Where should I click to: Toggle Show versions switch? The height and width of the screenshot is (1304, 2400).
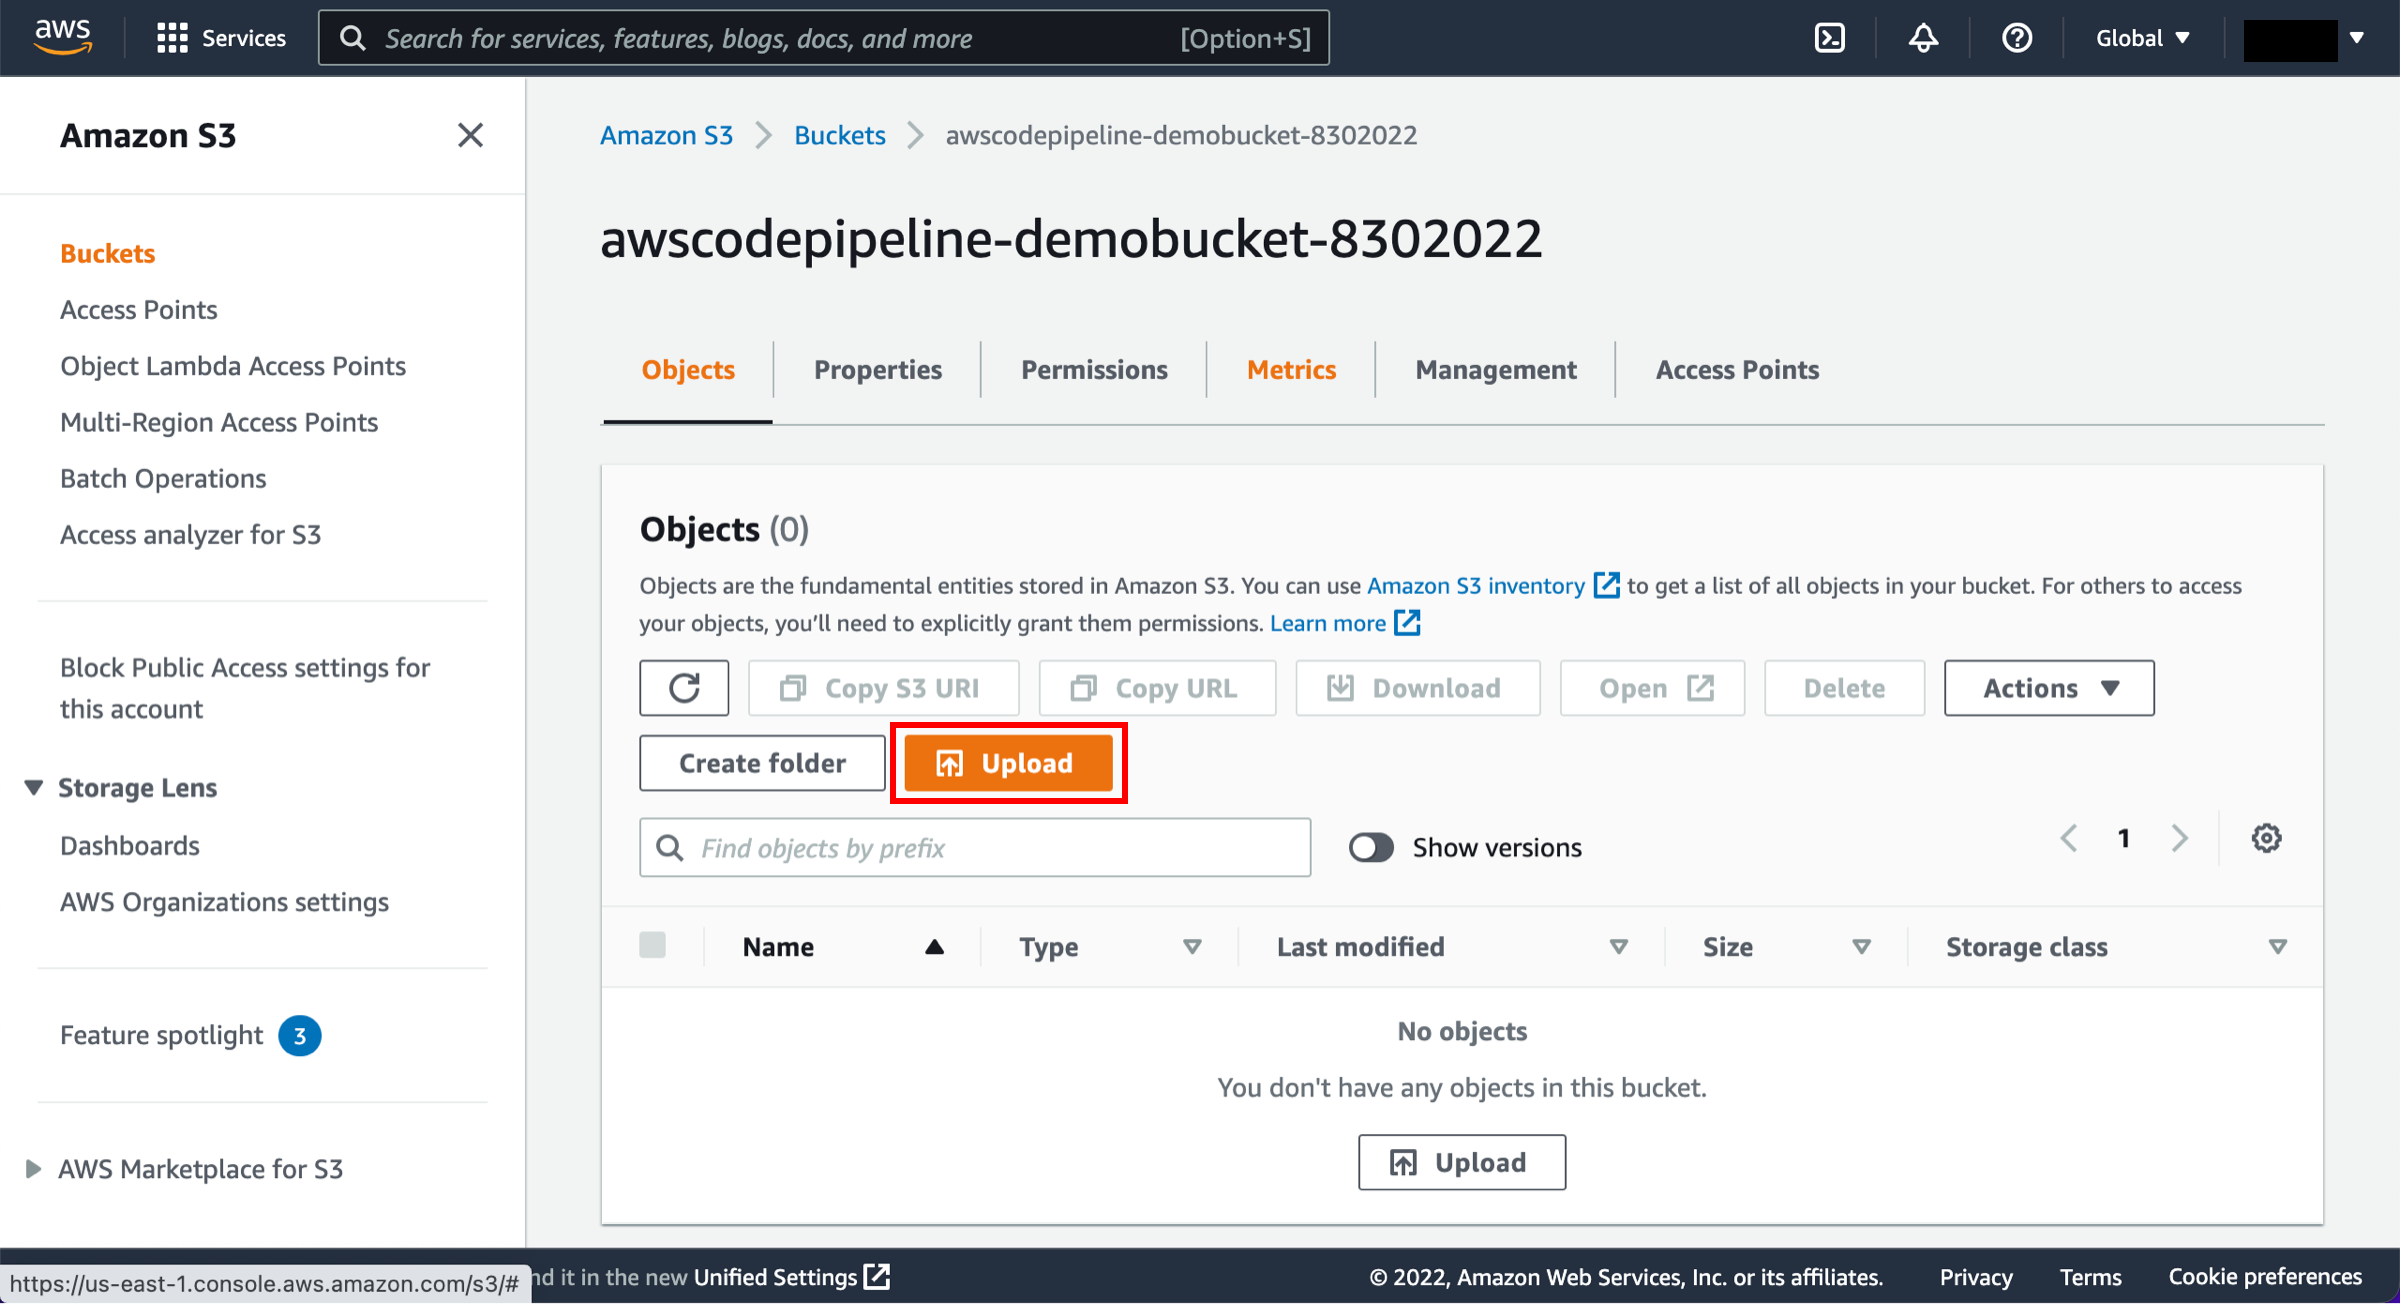click(x=1371, y=847)
